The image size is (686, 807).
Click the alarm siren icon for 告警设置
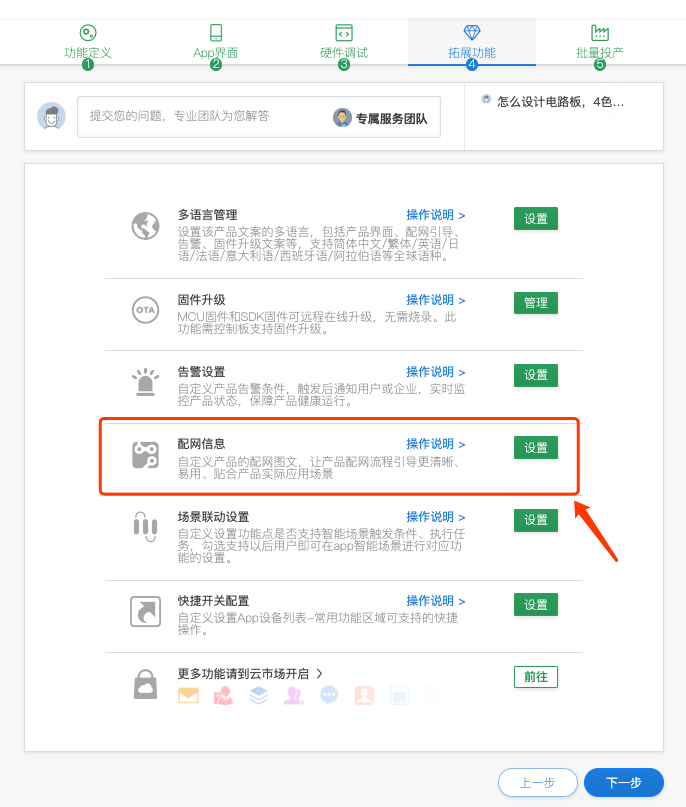pos(146,382)
